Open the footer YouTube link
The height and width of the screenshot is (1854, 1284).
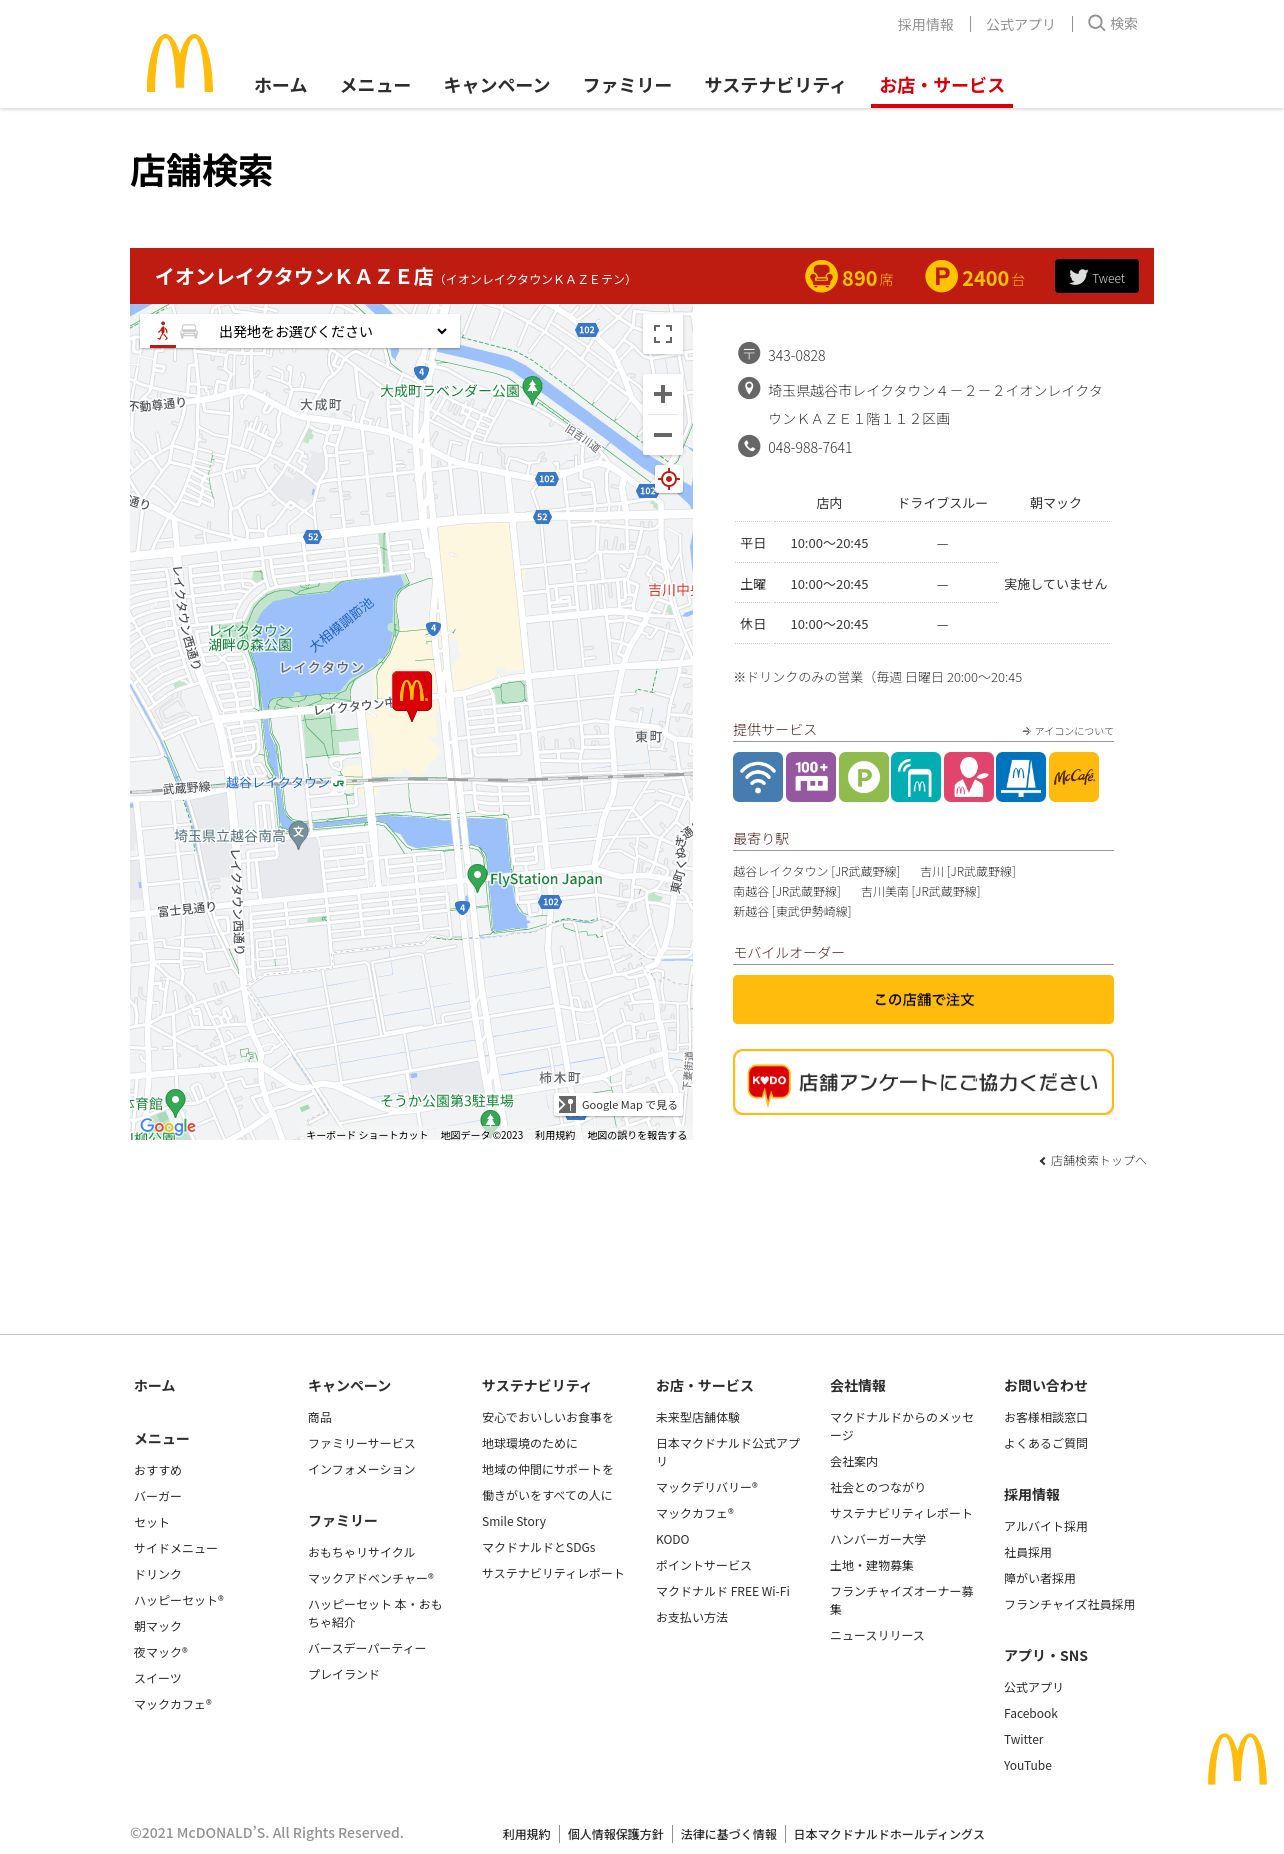click(x=1028, y=1765)
